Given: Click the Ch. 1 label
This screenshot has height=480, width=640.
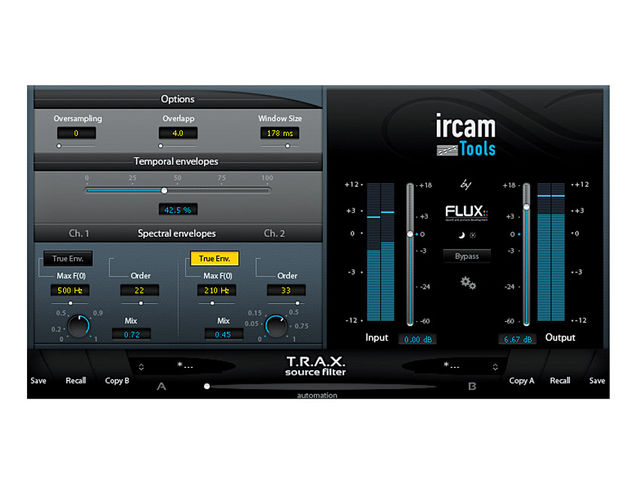Looking at the screenshot, I should [x=78, y=233].
